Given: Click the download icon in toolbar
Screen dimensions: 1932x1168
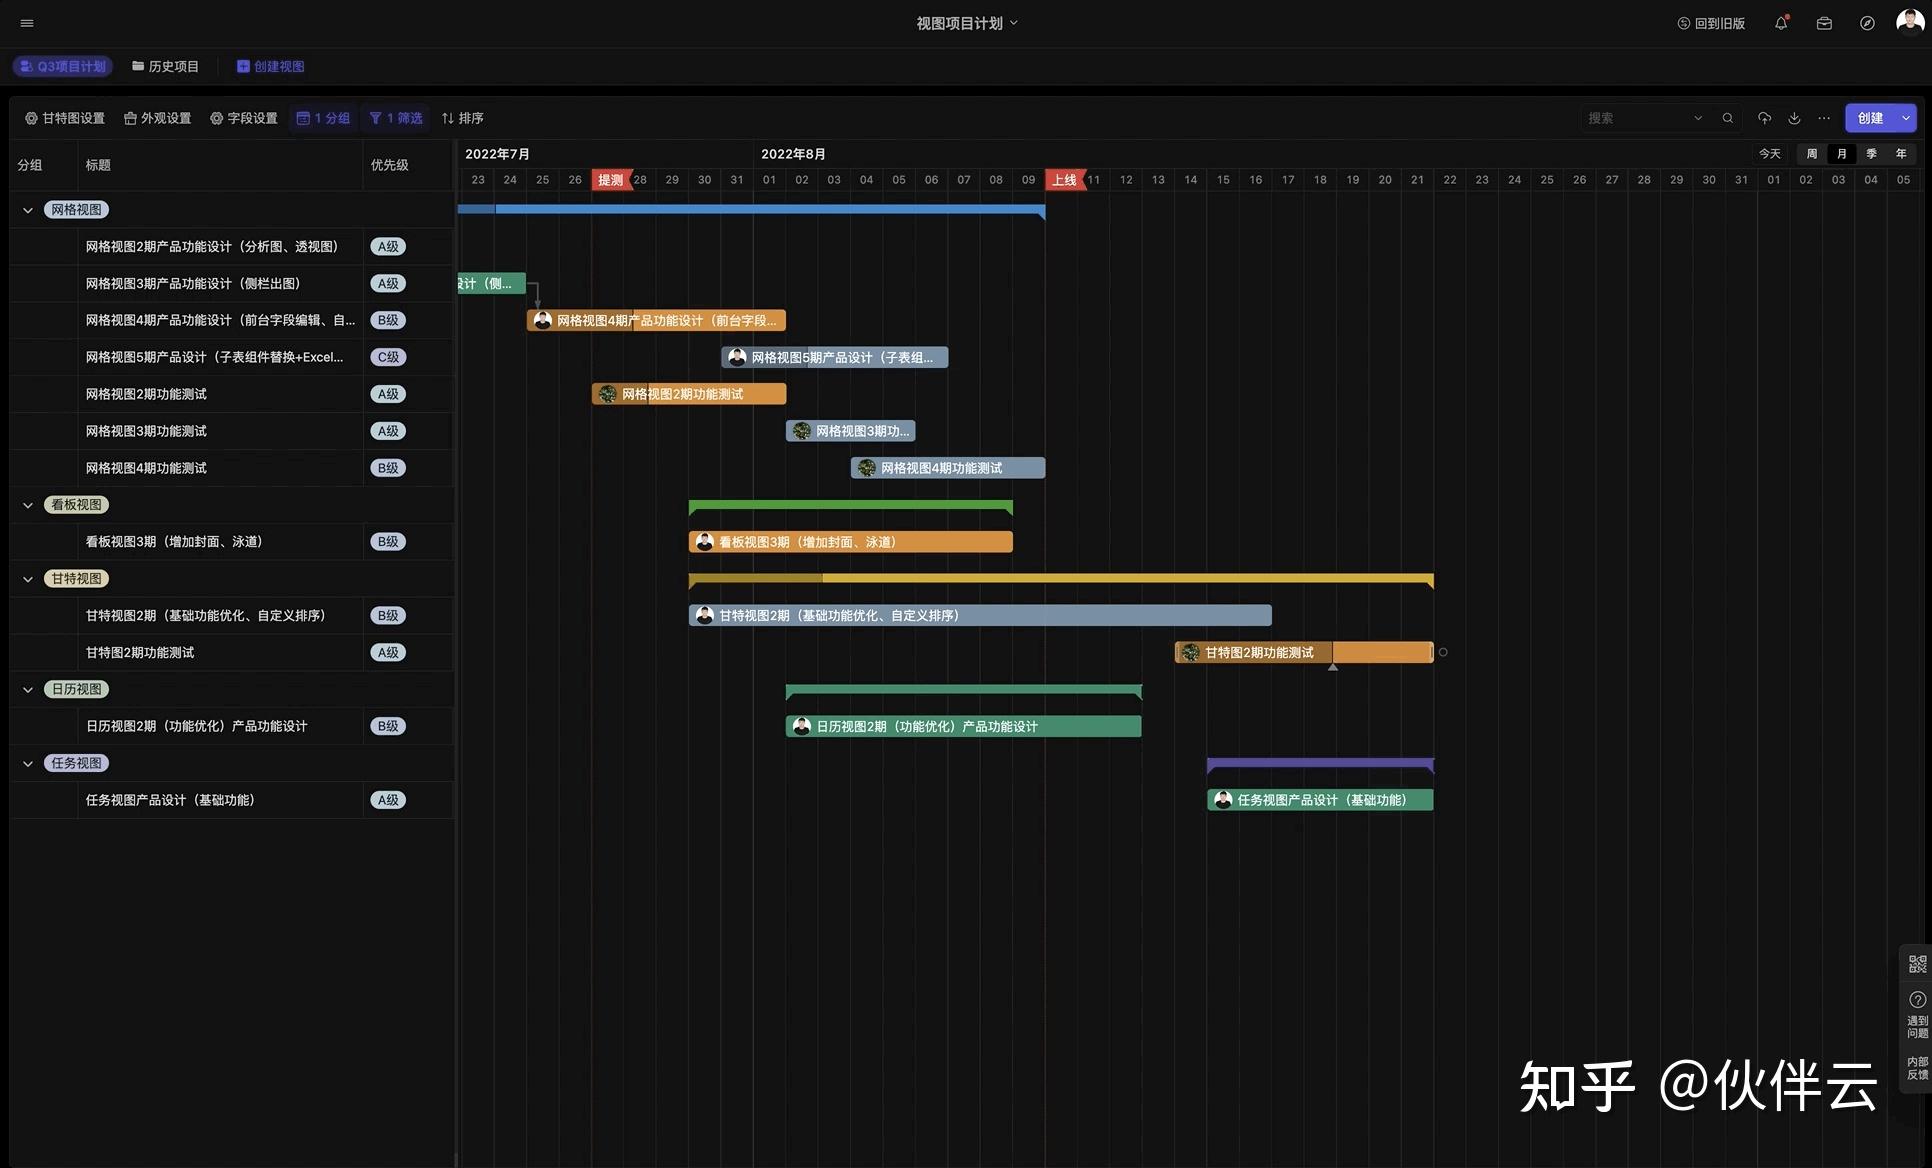Looking at the screenshot, I should pos(1794,118).
